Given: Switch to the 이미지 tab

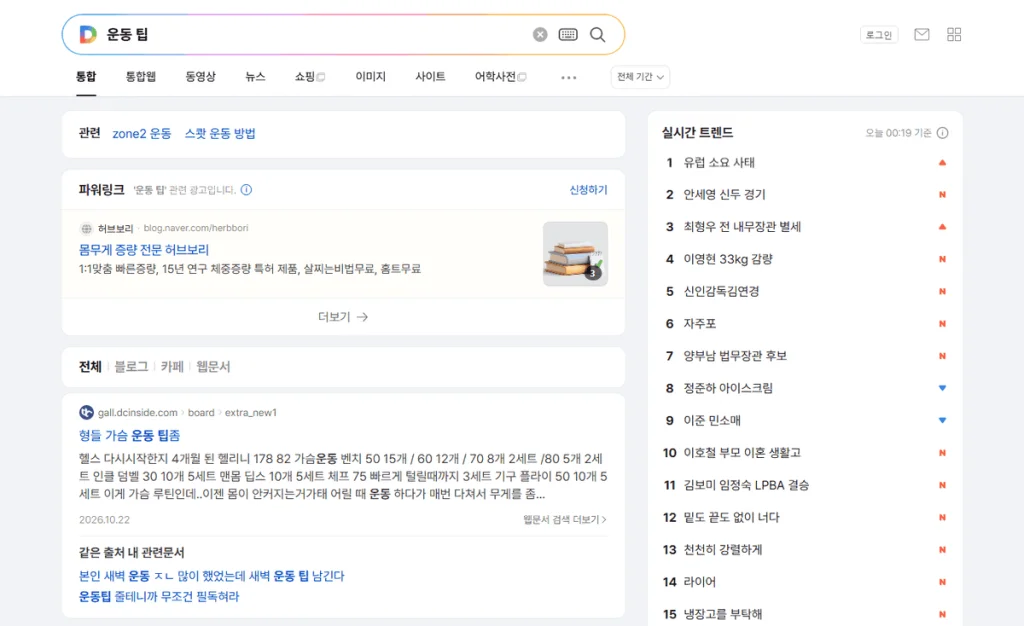Looking at the screenshot, I should 370,77.
